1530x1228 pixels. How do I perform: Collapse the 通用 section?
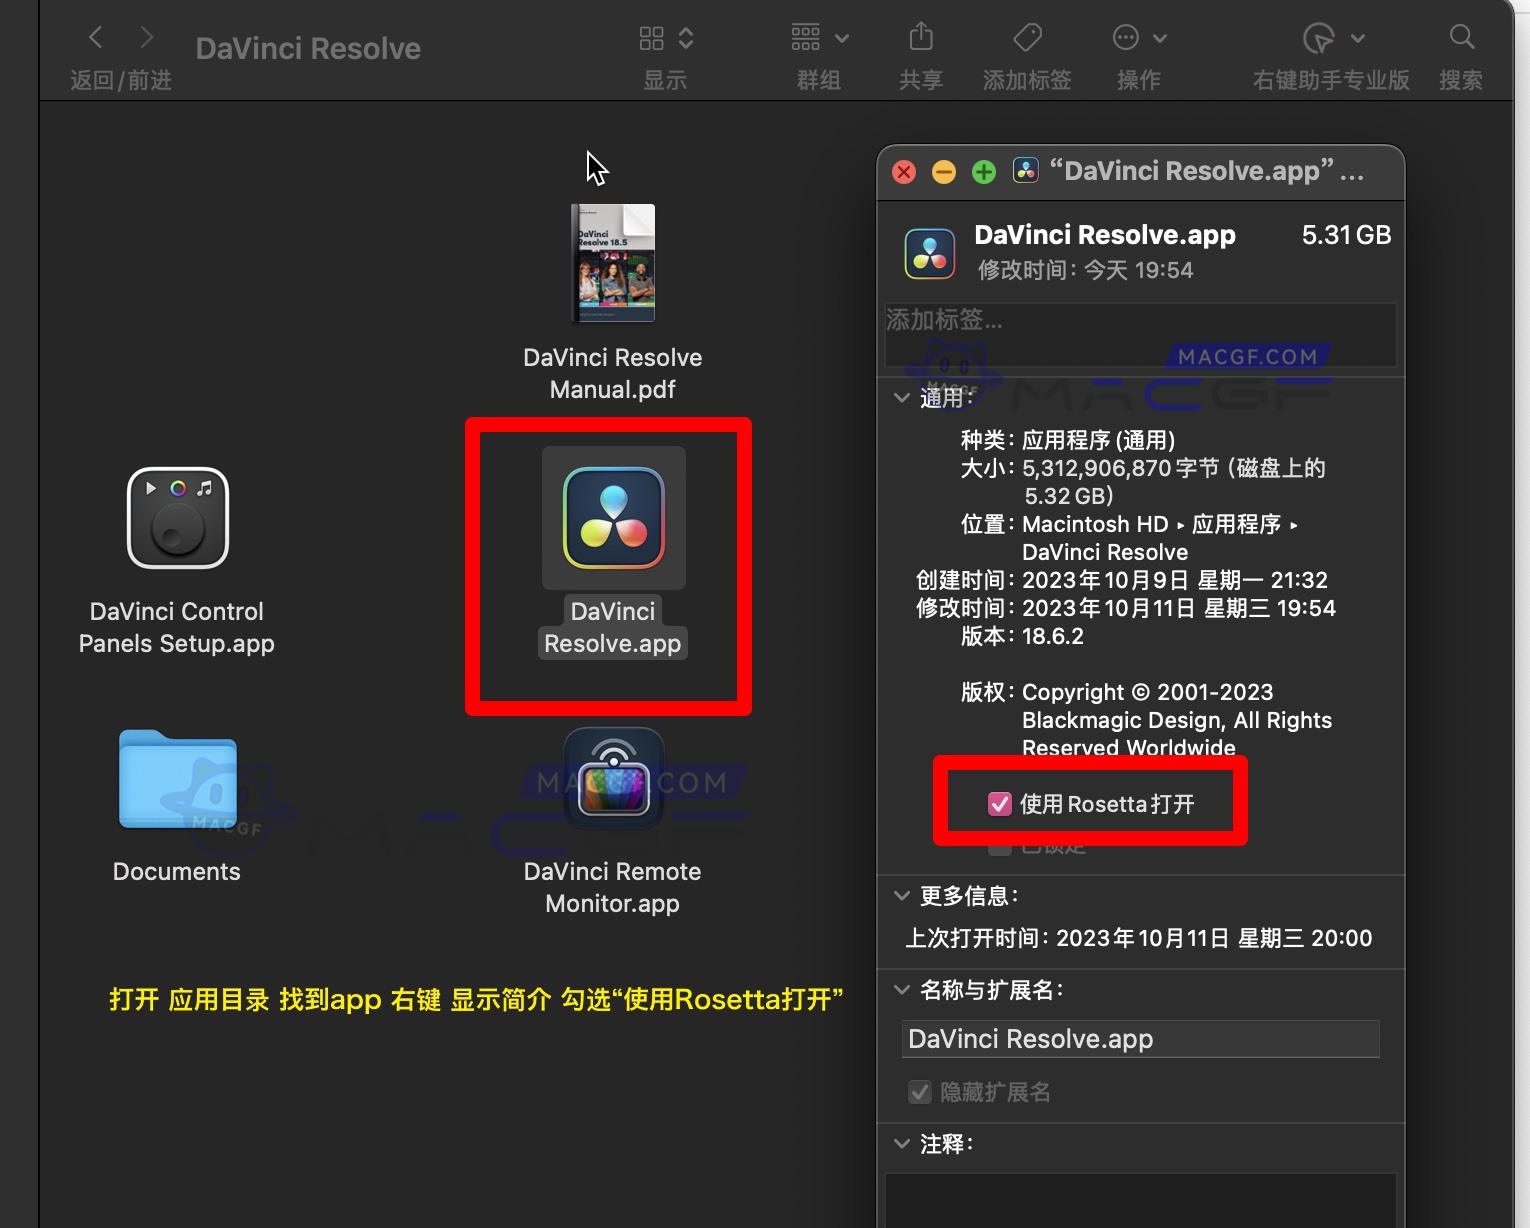pyautogui.click(x=901, y=397)
